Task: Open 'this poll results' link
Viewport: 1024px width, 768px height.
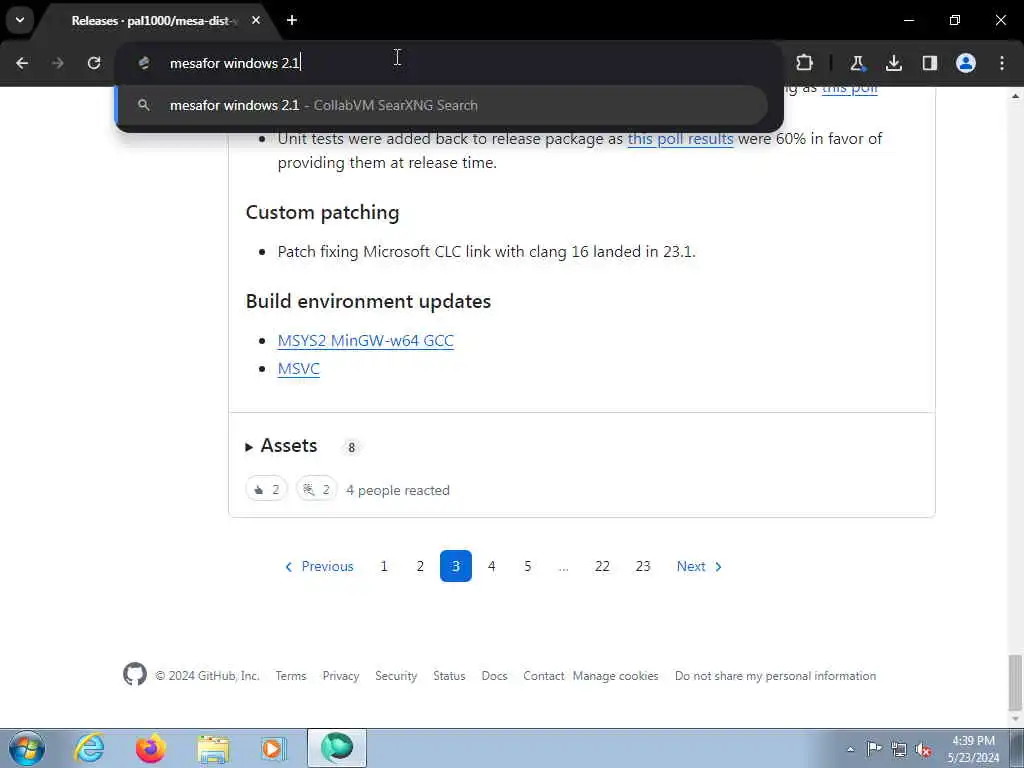Action: coord(680,138)
